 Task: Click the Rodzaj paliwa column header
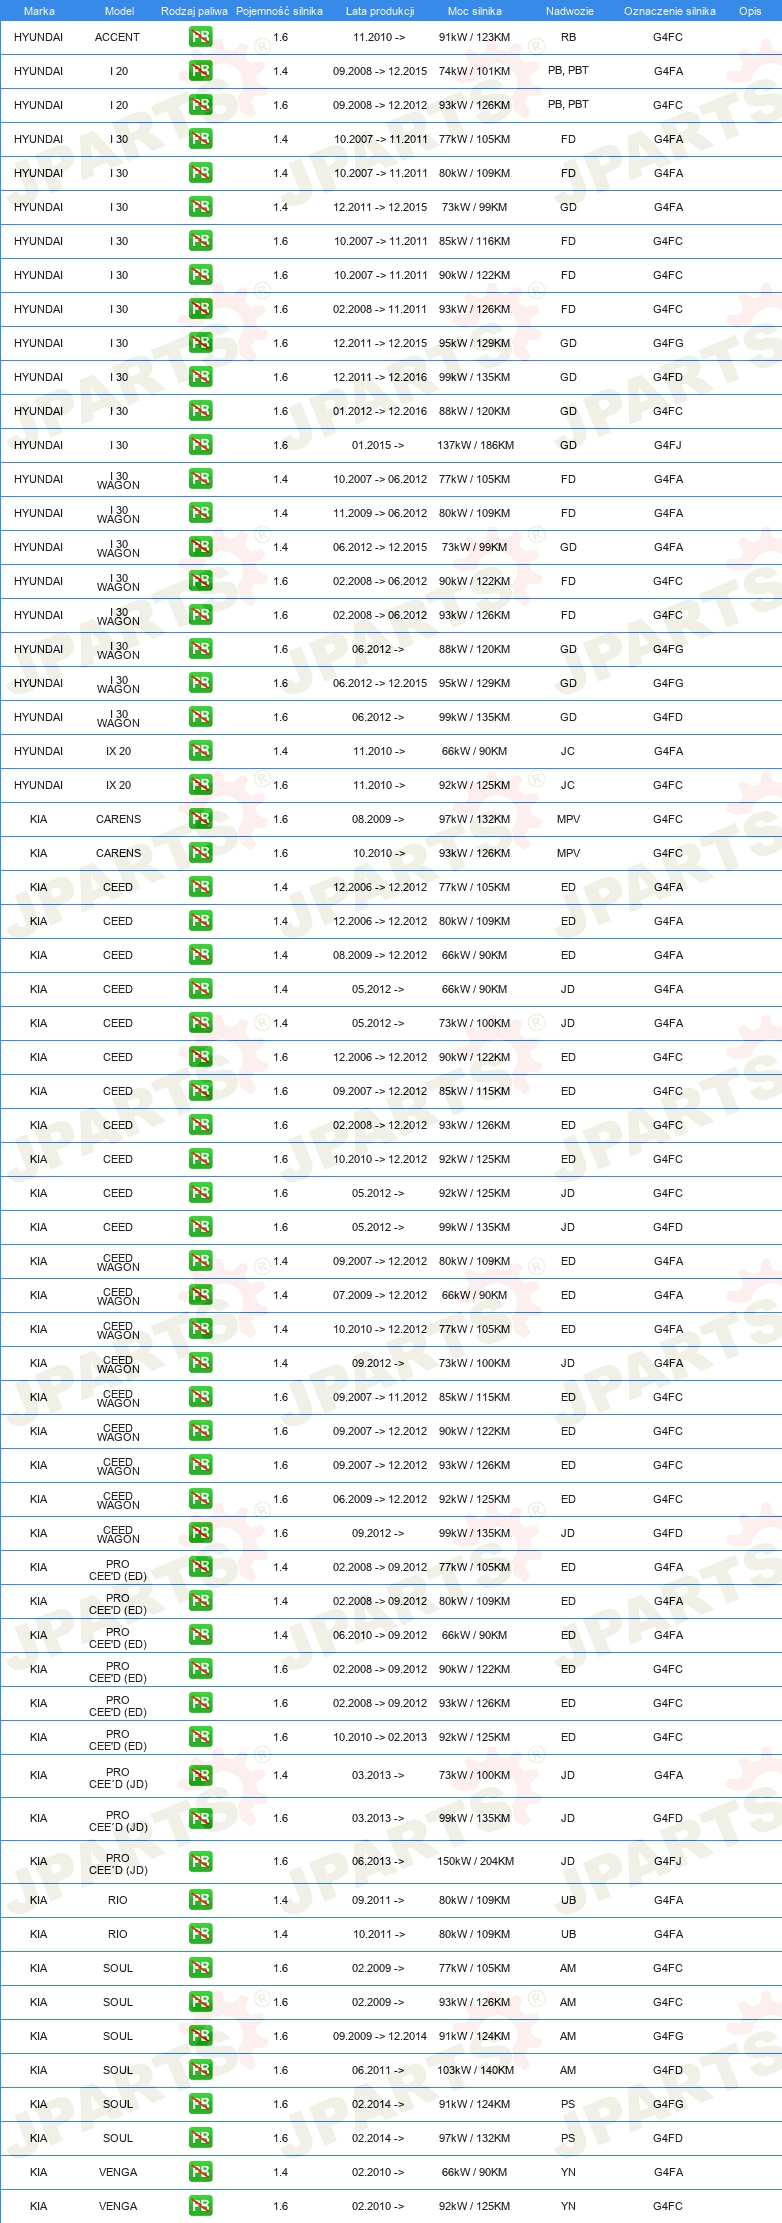tap(194, 11)
